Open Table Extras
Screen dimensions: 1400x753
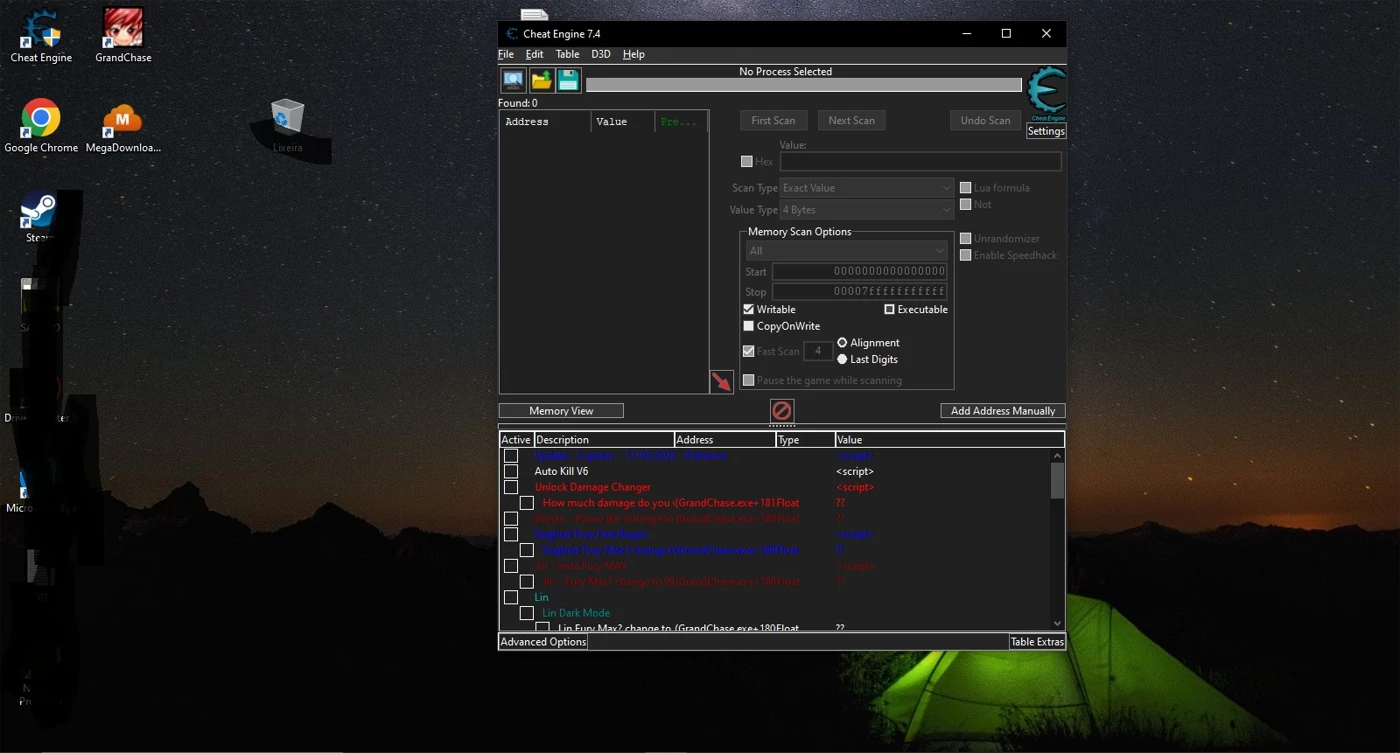coord(1037,642)
